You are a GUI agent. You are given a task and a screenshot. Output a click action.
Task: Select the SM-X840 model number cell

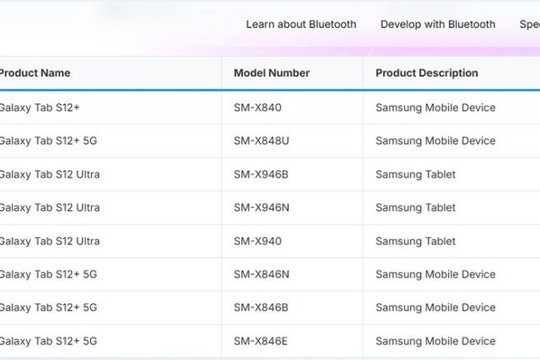click(x=258, y=108)
